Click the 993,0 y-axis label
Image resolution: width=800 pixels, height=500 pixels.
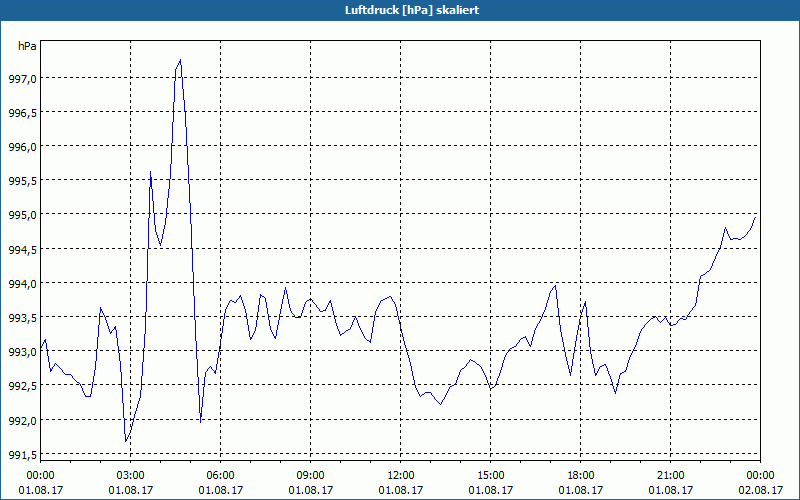tap(23, 352)
